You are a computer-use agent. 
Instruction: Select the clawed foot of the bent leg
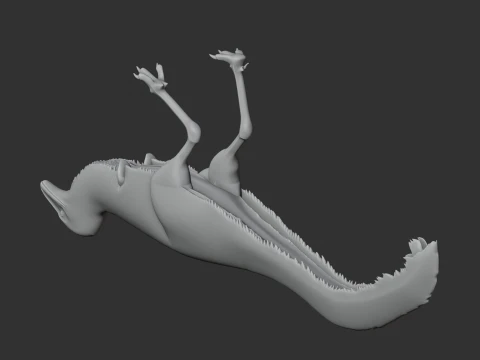151,79
